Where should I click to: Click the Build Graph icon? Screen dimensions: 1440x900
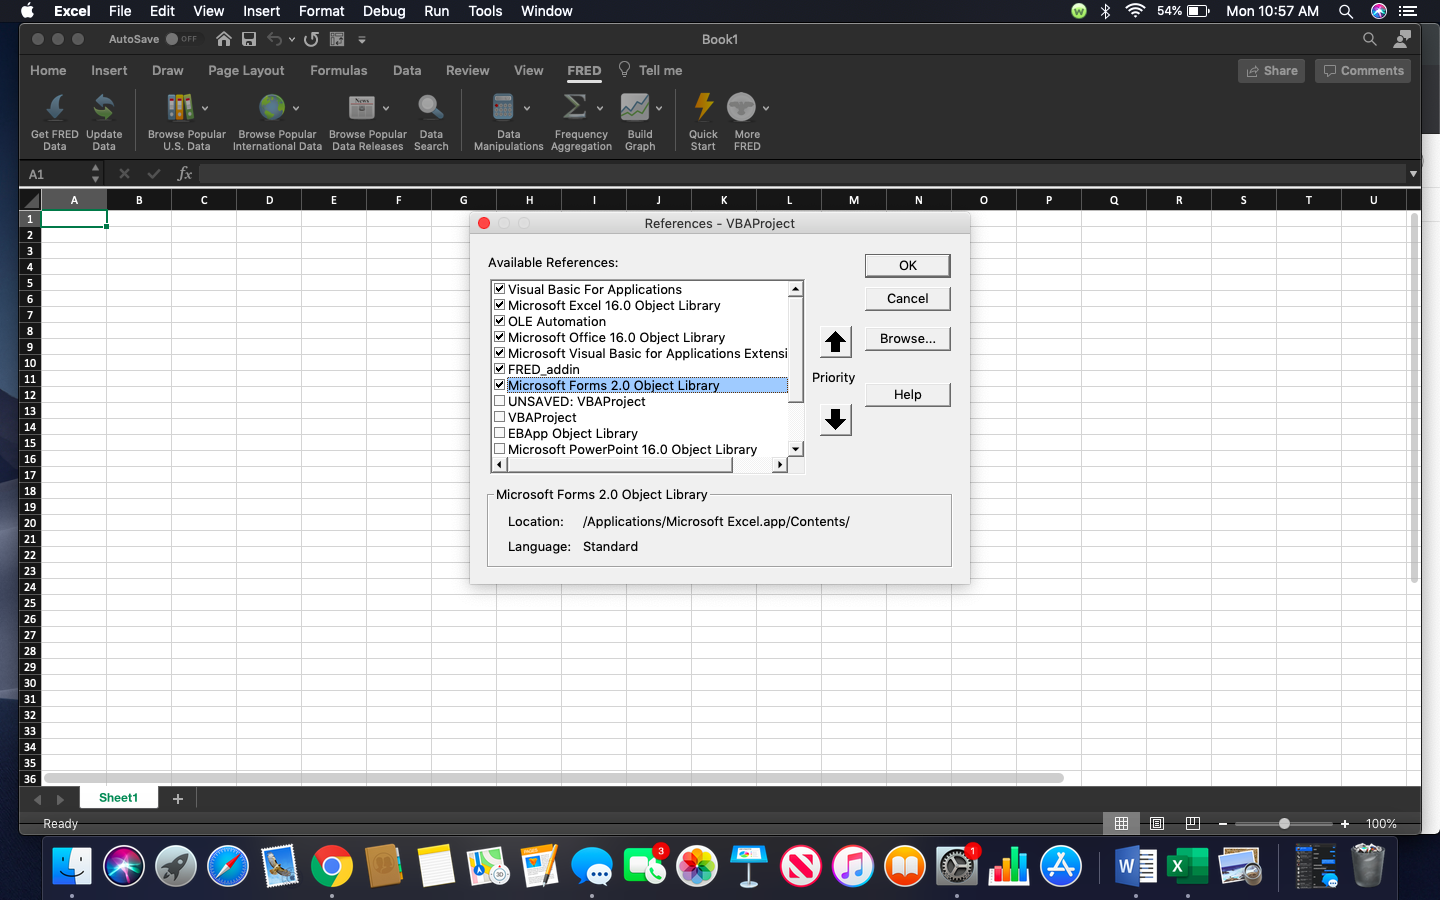click(635, 108)
